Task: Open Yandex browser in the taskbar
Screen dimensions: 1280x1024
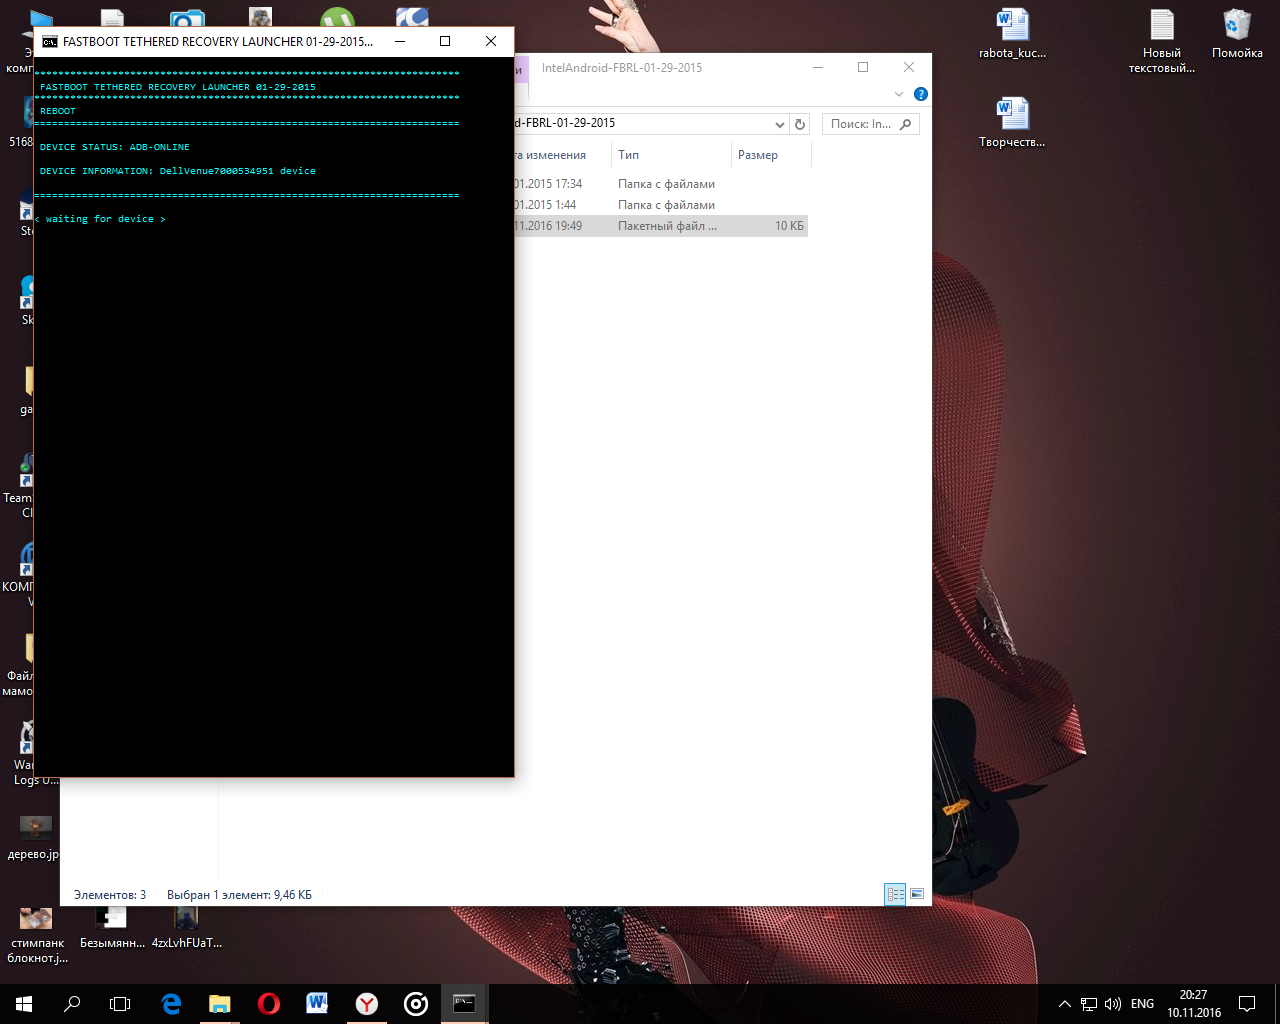Action: coord(367,1004)
